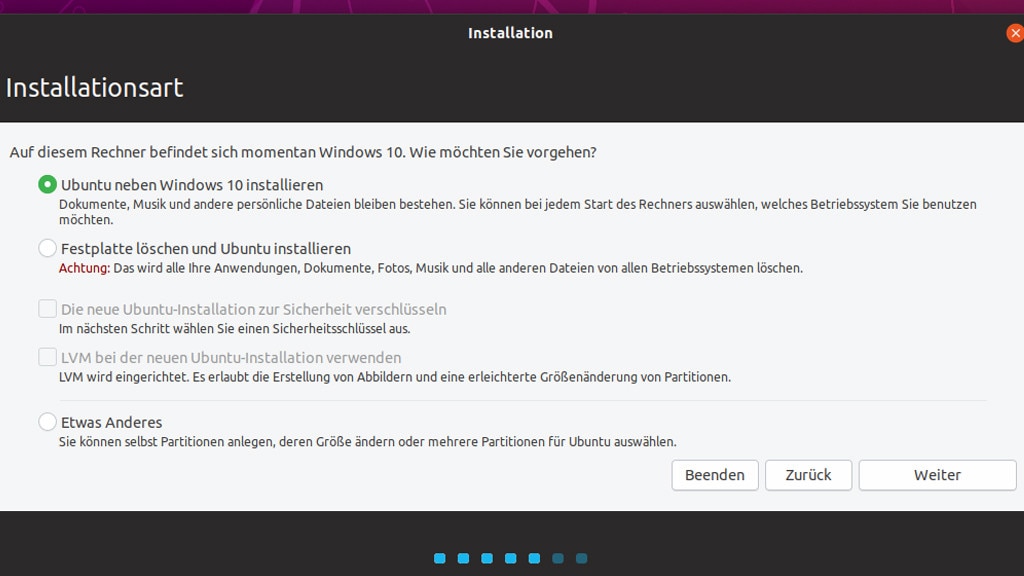Click 'Sie können selbst Partitionen anlegen' description

(x=368, y=441)
